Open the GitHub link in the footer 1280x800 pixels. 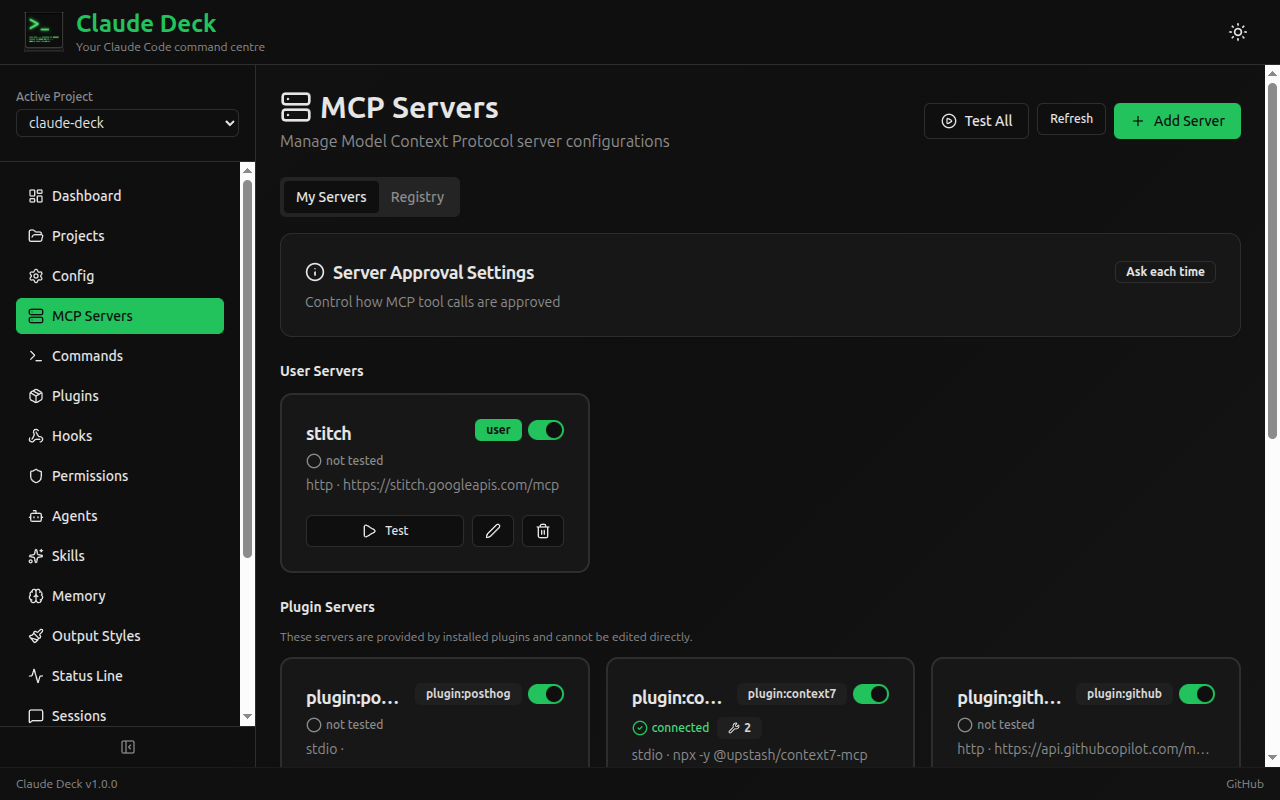[x=1244, y=783]
